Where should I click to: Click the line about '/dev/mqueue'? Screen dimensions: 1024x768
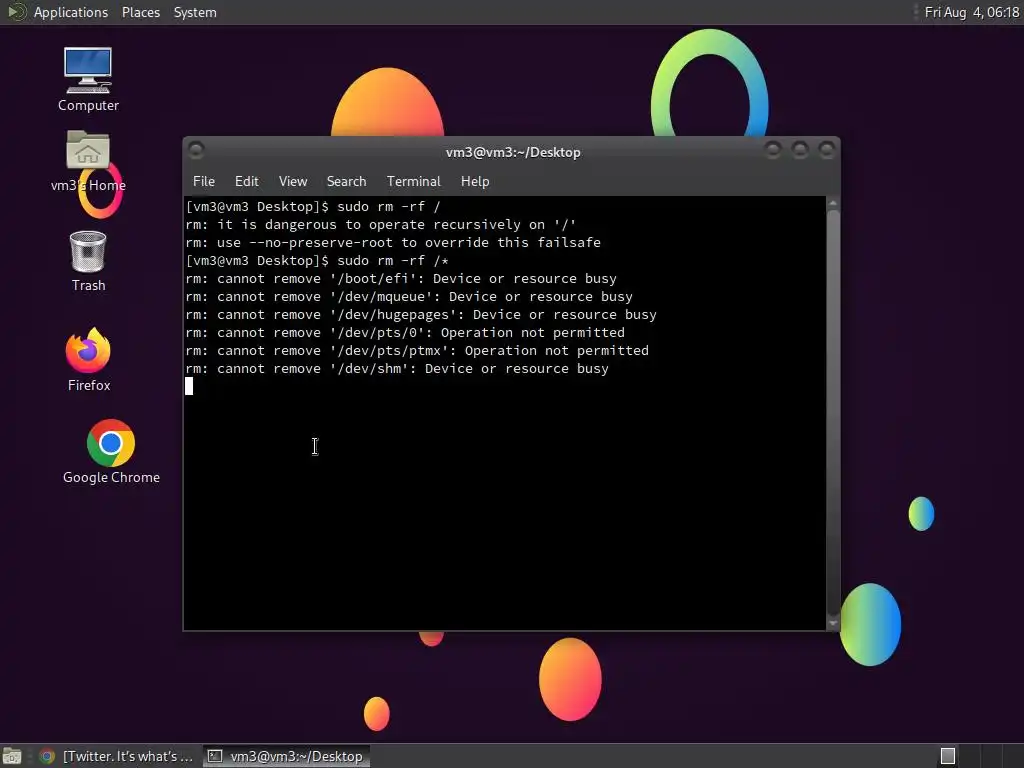point(409,296)
